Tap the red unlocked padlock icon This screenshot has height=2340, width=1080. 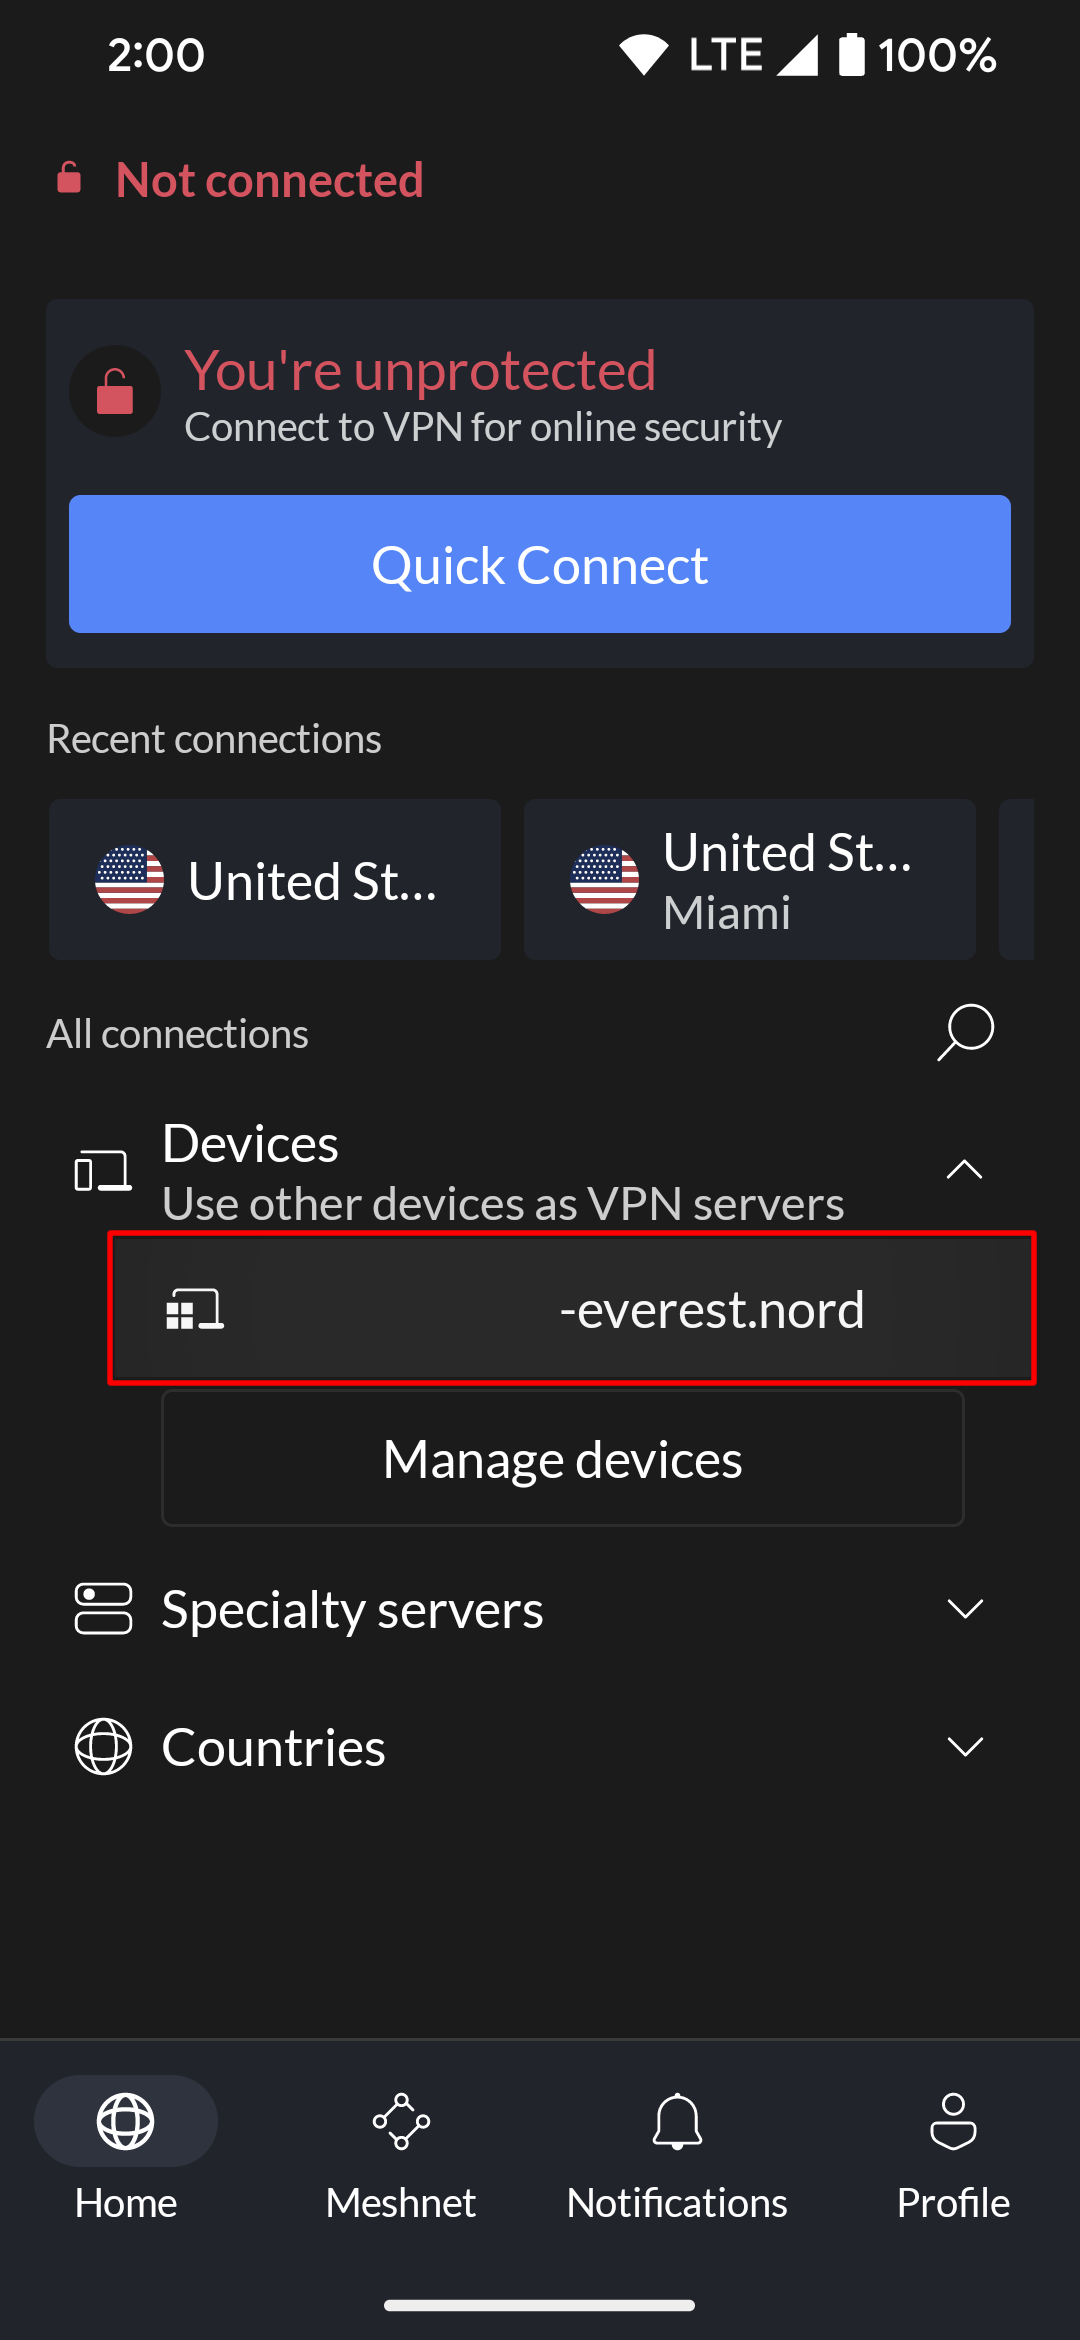click(115, 391)
